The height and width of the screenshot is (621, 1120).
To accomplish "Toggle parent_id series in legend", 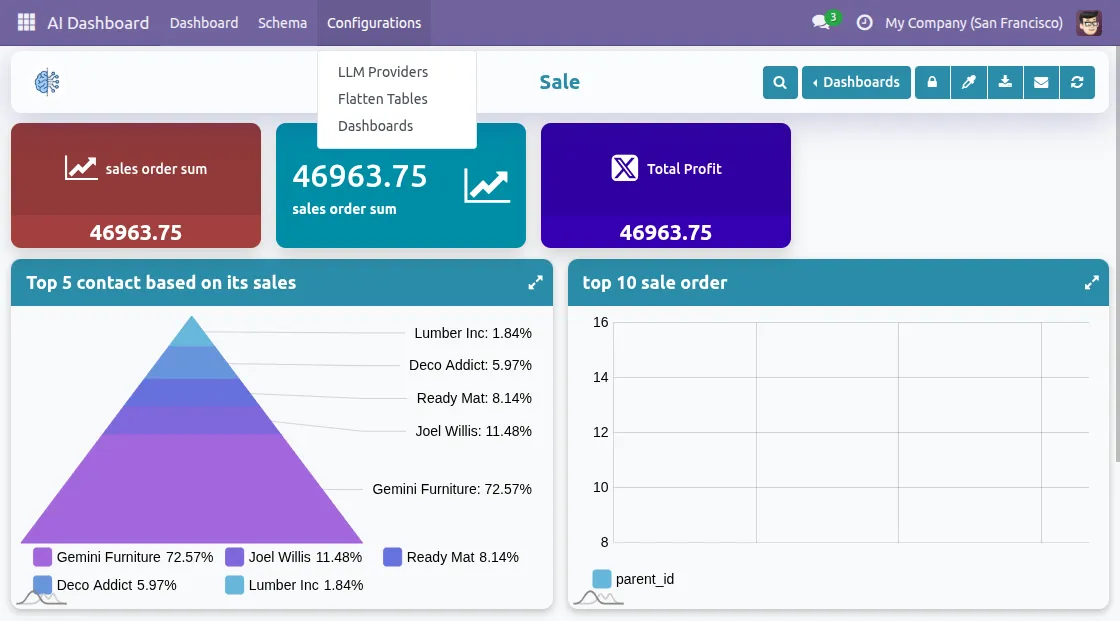I will (x=633, y=579).
